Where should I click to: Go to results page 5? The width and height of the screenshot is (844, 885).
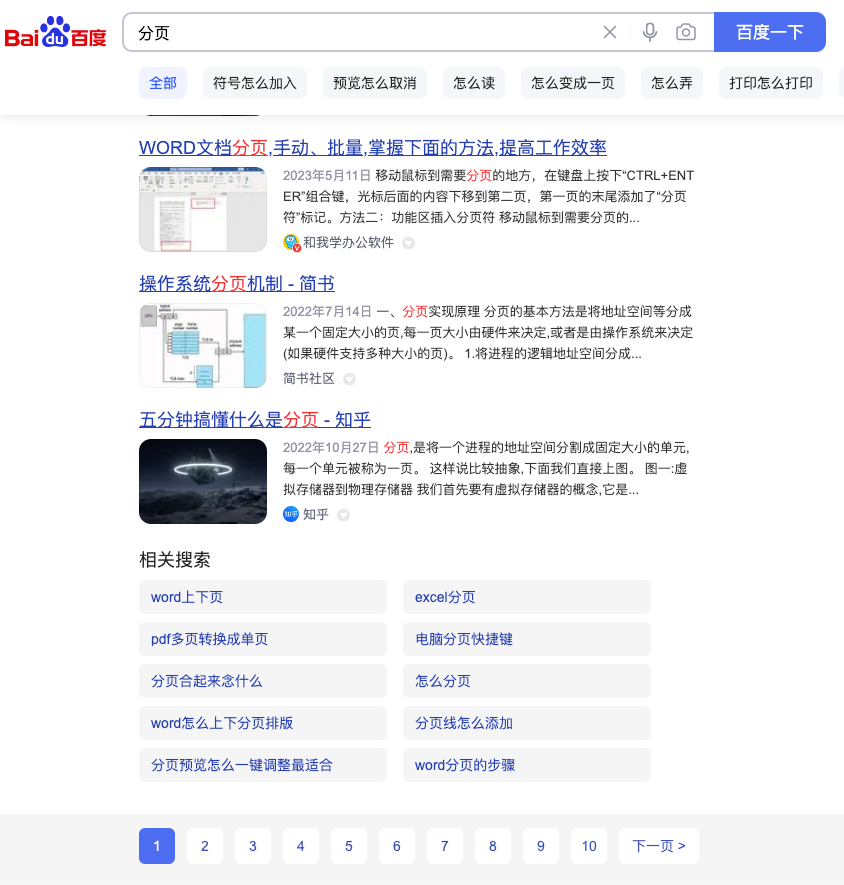pyautogui.click(x=349, y=846)
